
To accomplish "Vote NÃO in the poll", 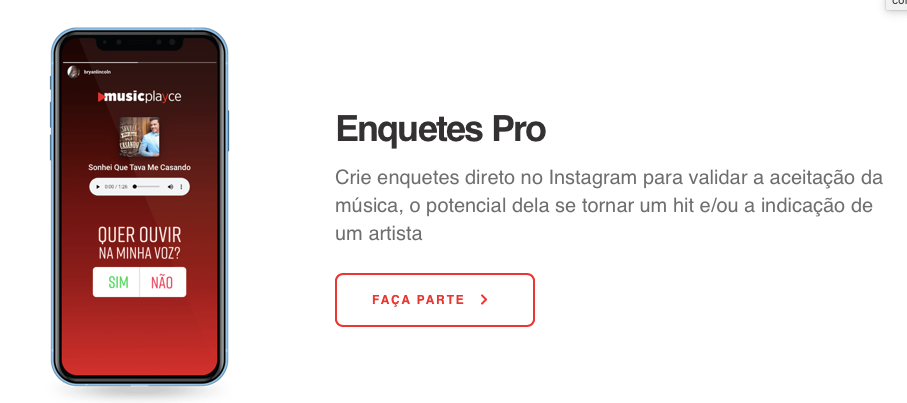I will 163,282.
